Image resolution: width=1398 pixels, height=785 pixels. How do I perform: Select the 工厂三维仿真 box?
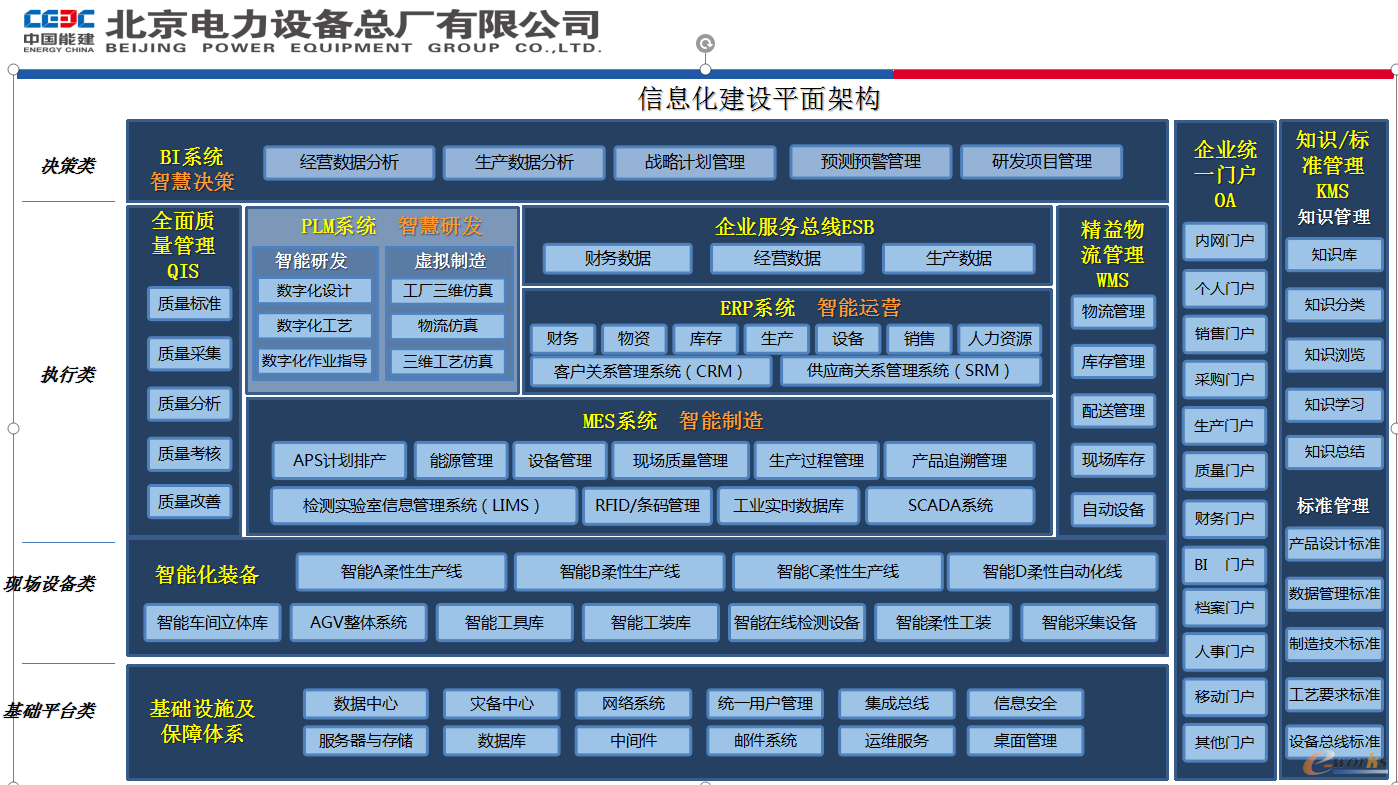point(448,291)
